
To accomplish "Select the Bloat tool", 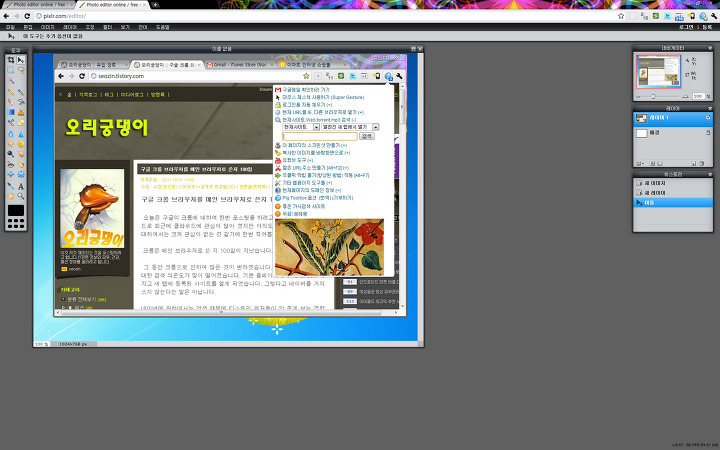I will (11, 174).
